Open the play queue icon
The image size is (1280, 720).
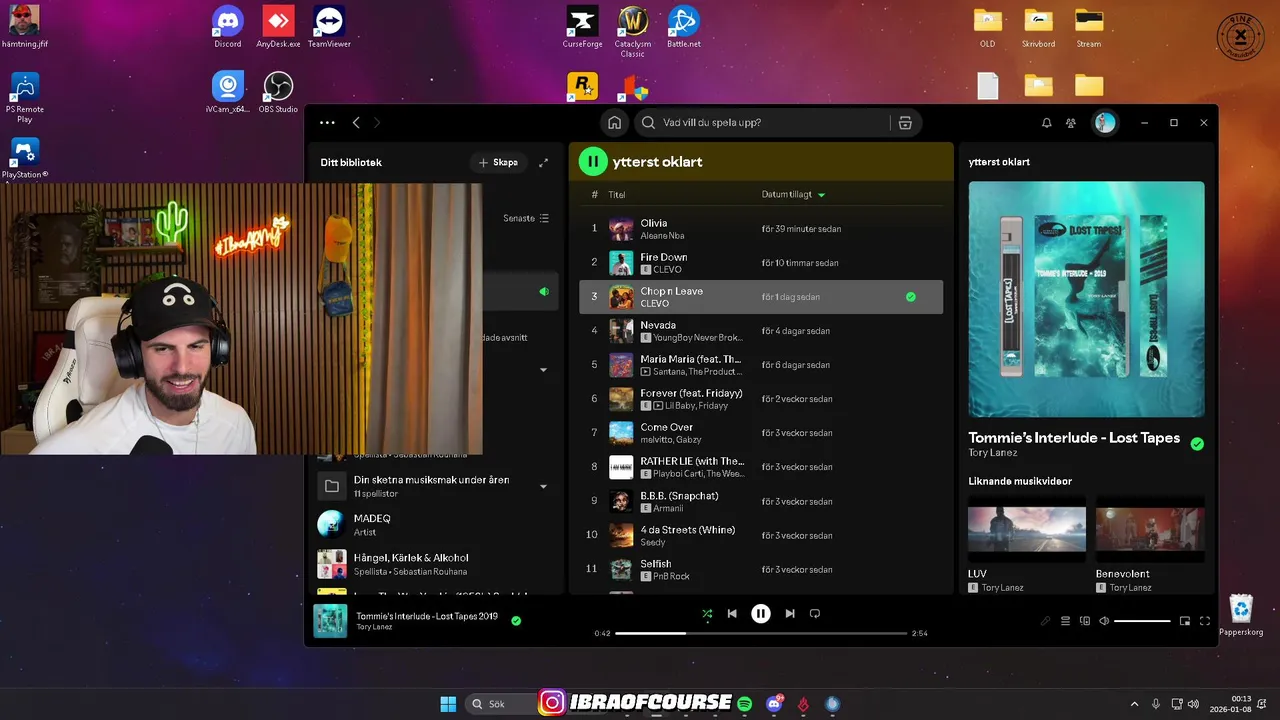[1066, 621]
